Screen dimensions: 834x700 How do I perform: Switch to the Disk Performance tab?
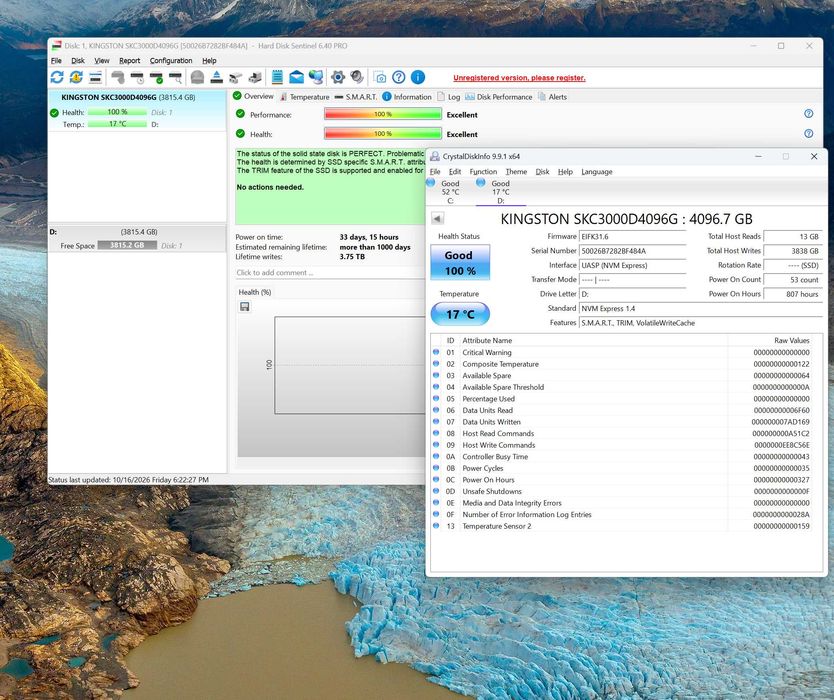498,97
